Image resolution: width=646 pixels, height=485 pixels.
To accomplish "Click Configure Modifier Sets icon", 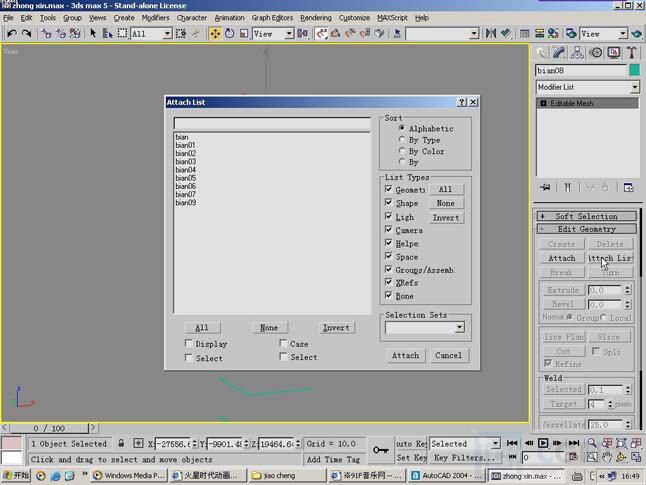I will (x=628, y=187).
